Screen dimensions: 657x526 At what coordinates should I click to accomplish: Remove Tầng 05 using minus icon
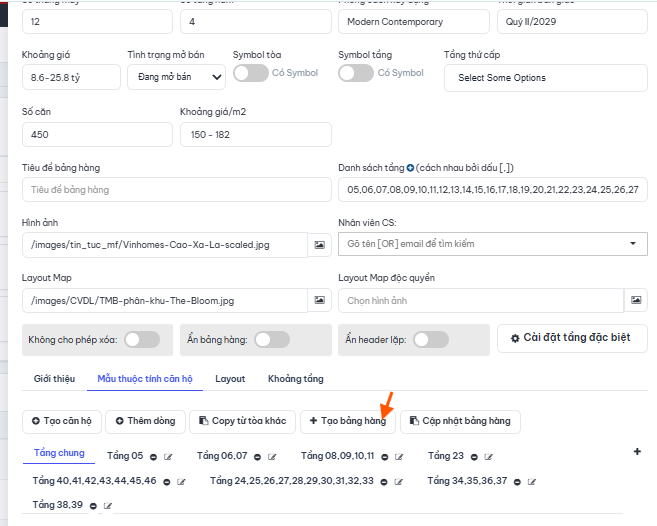coord(154,457)
